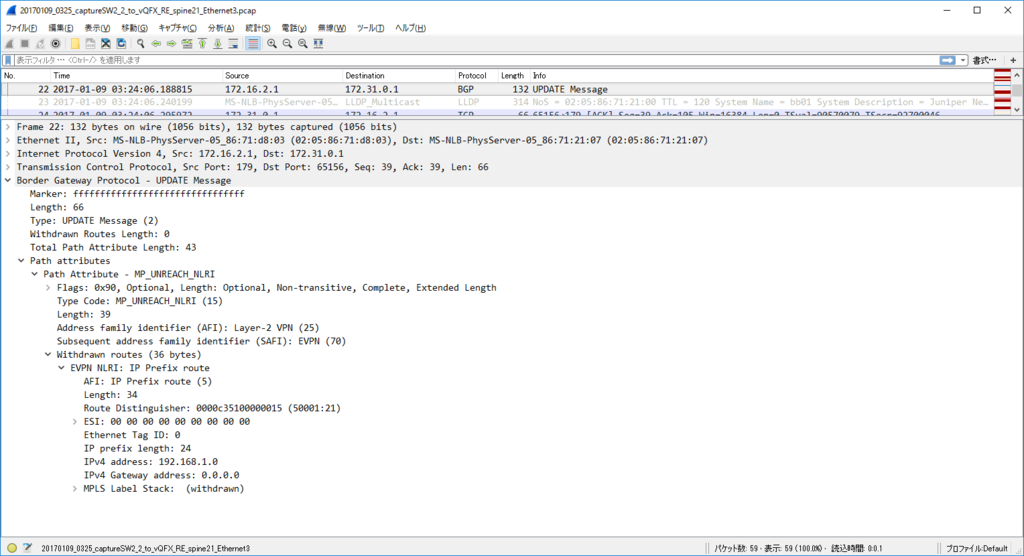Viewport: 1024px width, 556px height.
Task: Open the ファイル(F) menu
Action: pyautogui.click(x=21, y=28)
